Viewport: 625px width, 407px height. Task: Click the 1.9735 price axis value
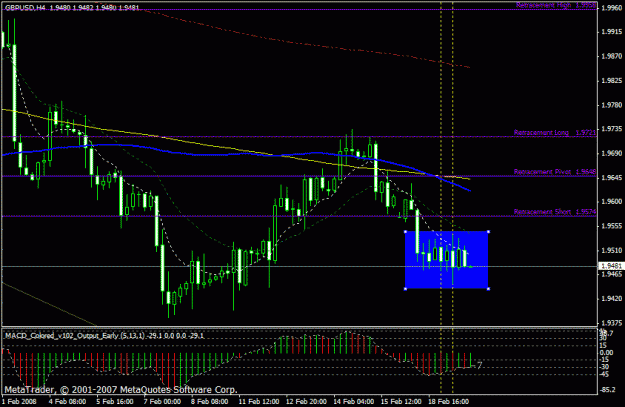click(611, 129)
